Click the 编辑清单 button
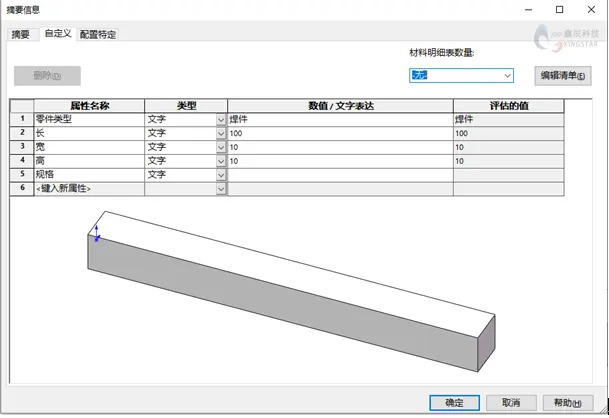This screenshot has height=418, width=609. 563,75
